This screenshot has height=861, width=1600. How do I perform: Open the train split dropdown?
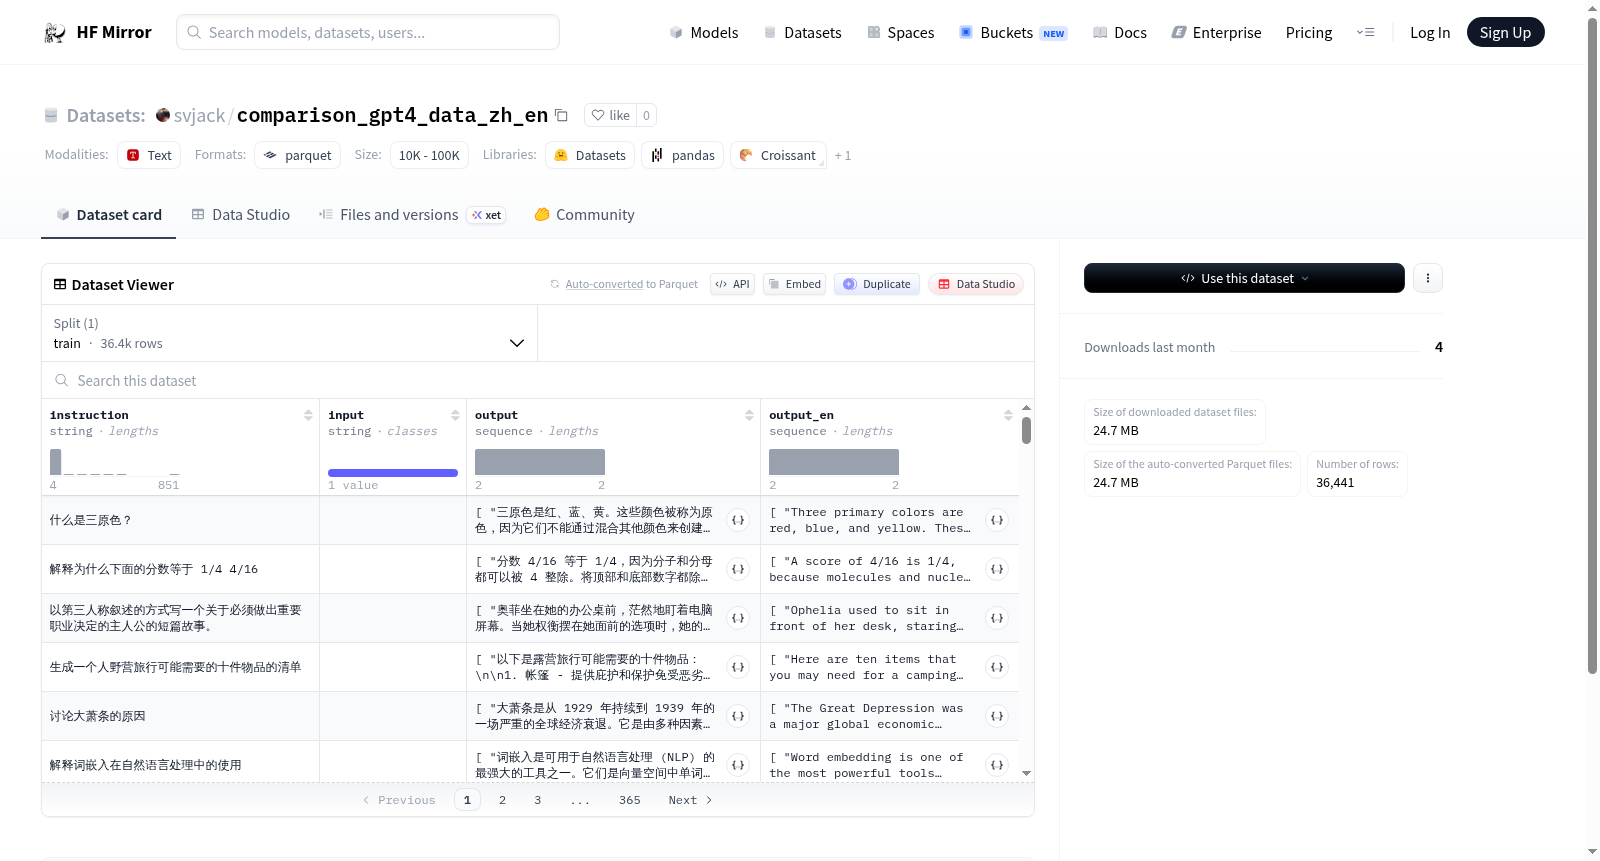pos(290,333)
